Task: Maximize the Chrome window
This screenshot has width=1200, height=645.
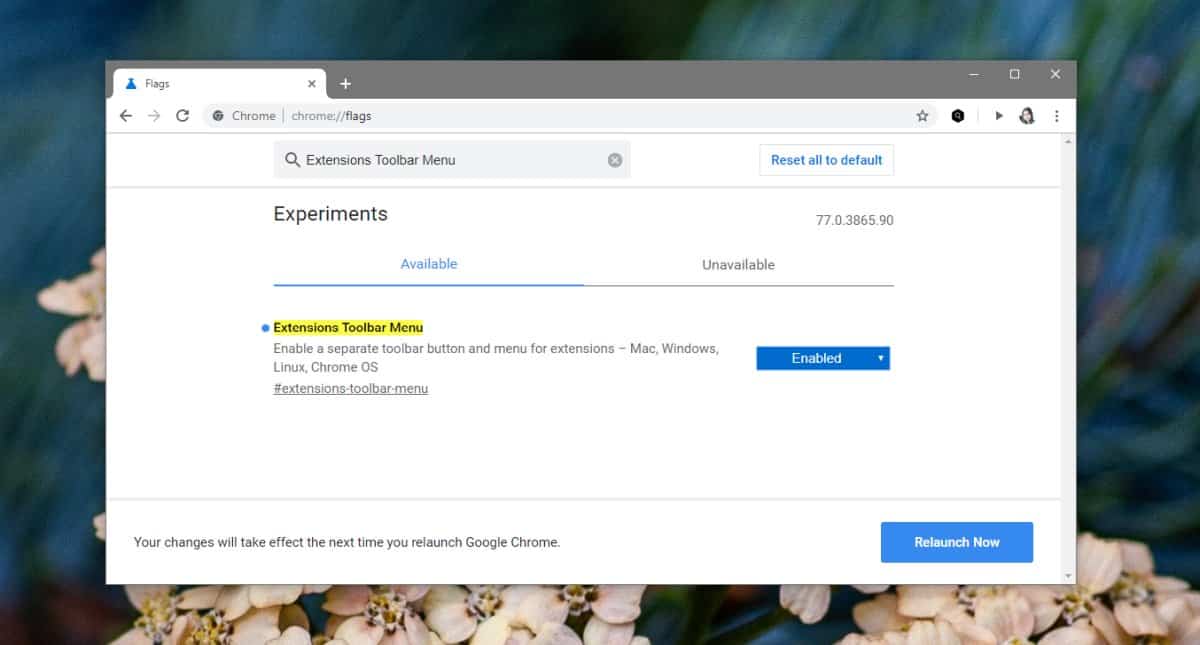Action: (1015, 75)
